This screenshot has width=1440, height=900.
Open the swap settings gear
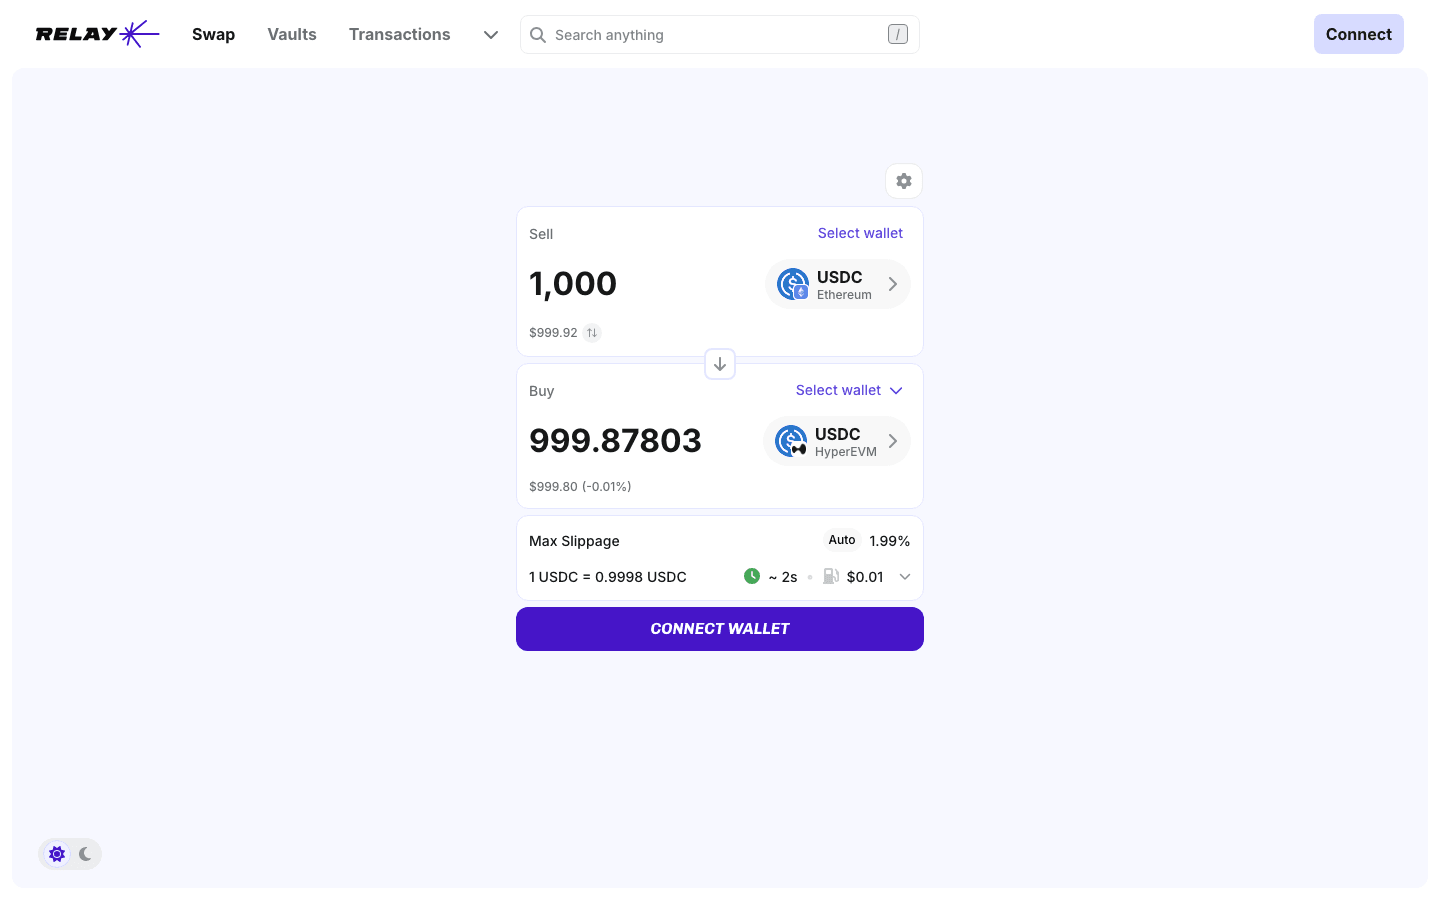pos(904,181)
